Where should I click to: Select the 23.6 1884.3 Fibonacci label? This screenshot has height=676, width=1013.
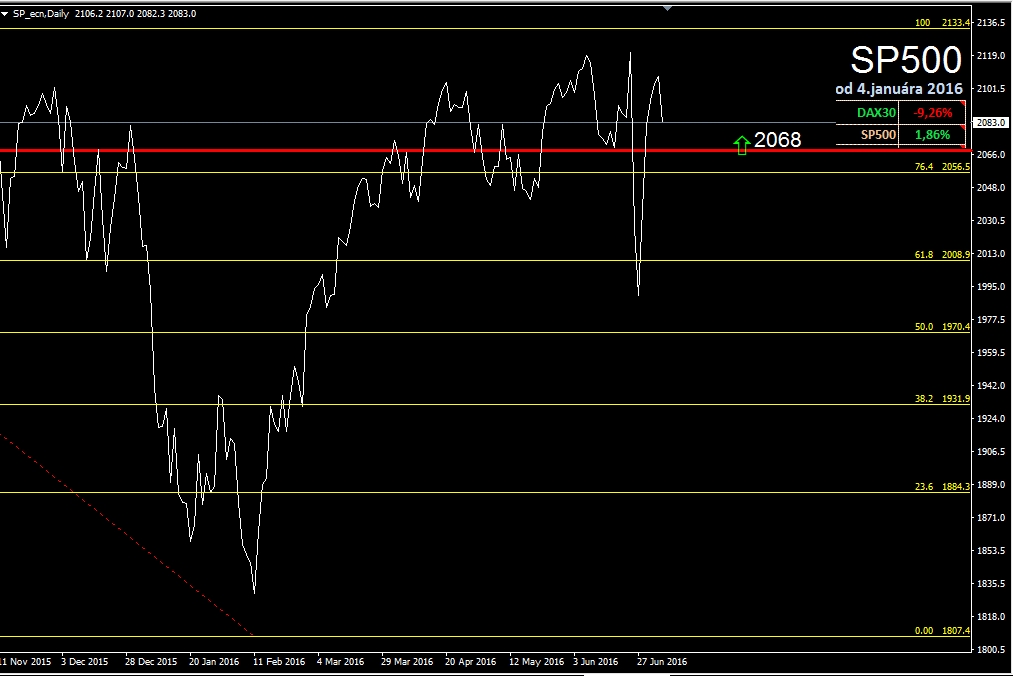(x=943, y=487)
